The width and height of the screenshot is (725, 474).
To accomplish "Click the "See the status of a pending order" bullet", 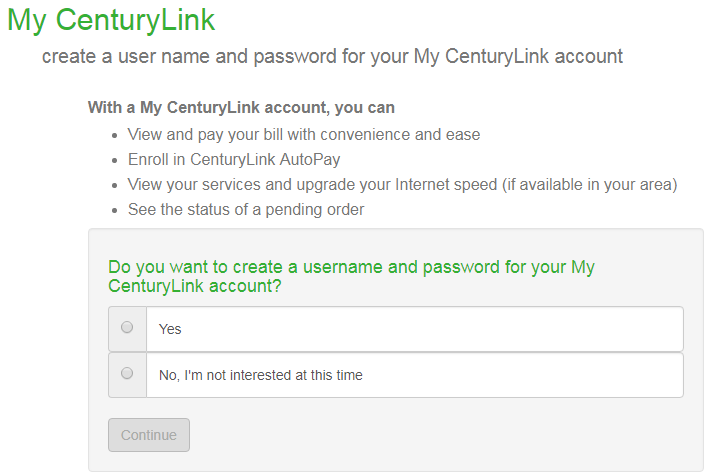I will point(246,210).
